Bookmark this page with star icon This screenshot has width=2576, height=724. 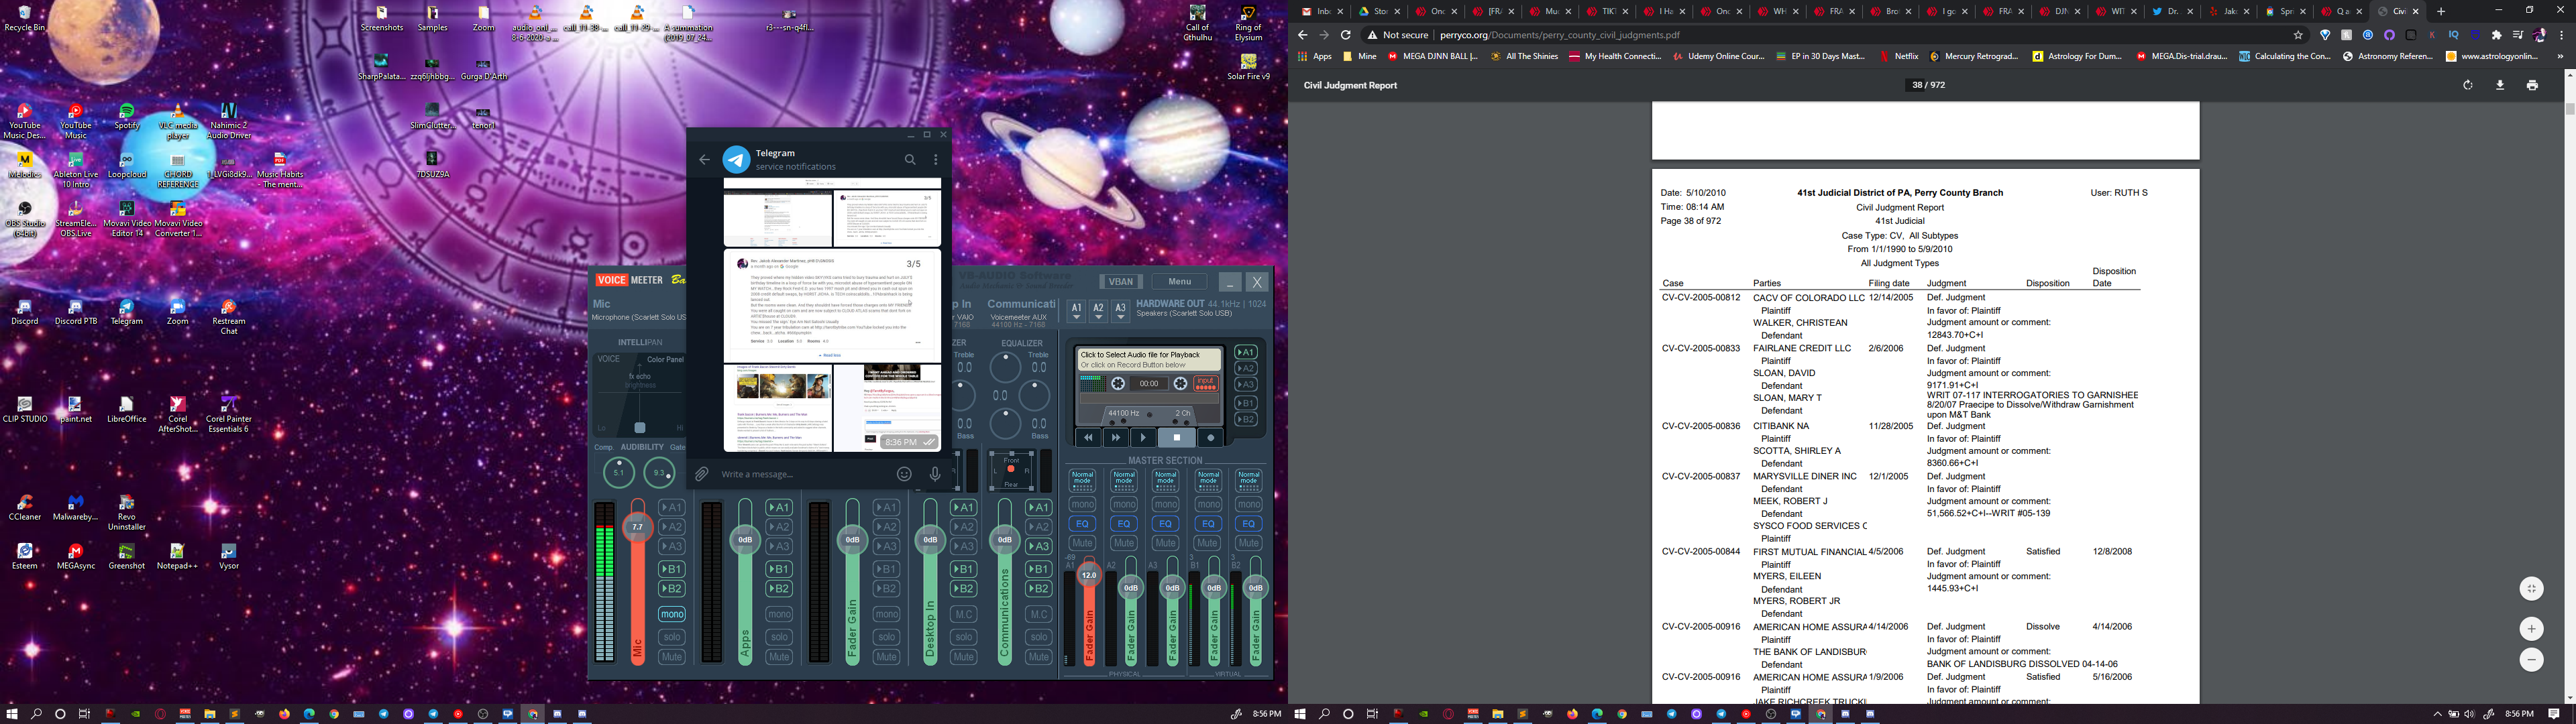click(2298, 34)
